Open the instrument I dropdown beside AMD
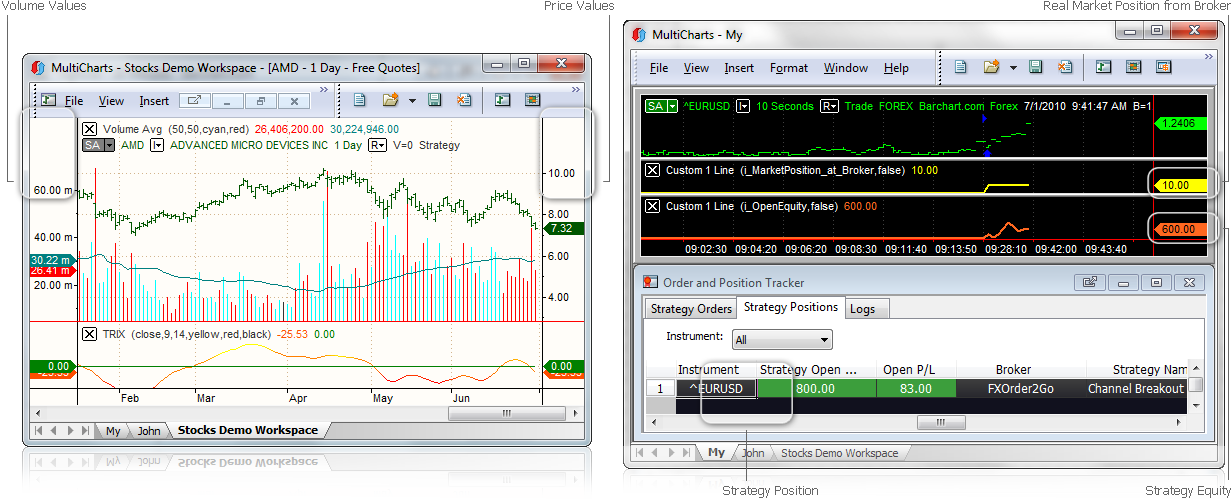Screen dimensions: 1232x499 click(157, 145)
